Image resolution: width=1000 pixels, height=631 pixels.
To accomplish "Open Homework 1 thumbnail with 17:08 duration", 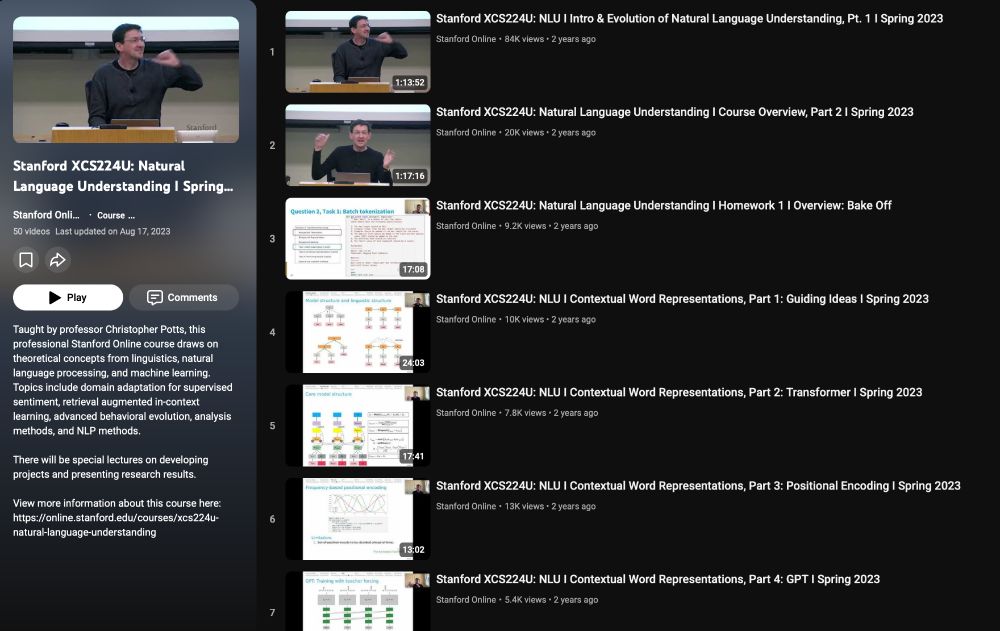I will 358,239.
